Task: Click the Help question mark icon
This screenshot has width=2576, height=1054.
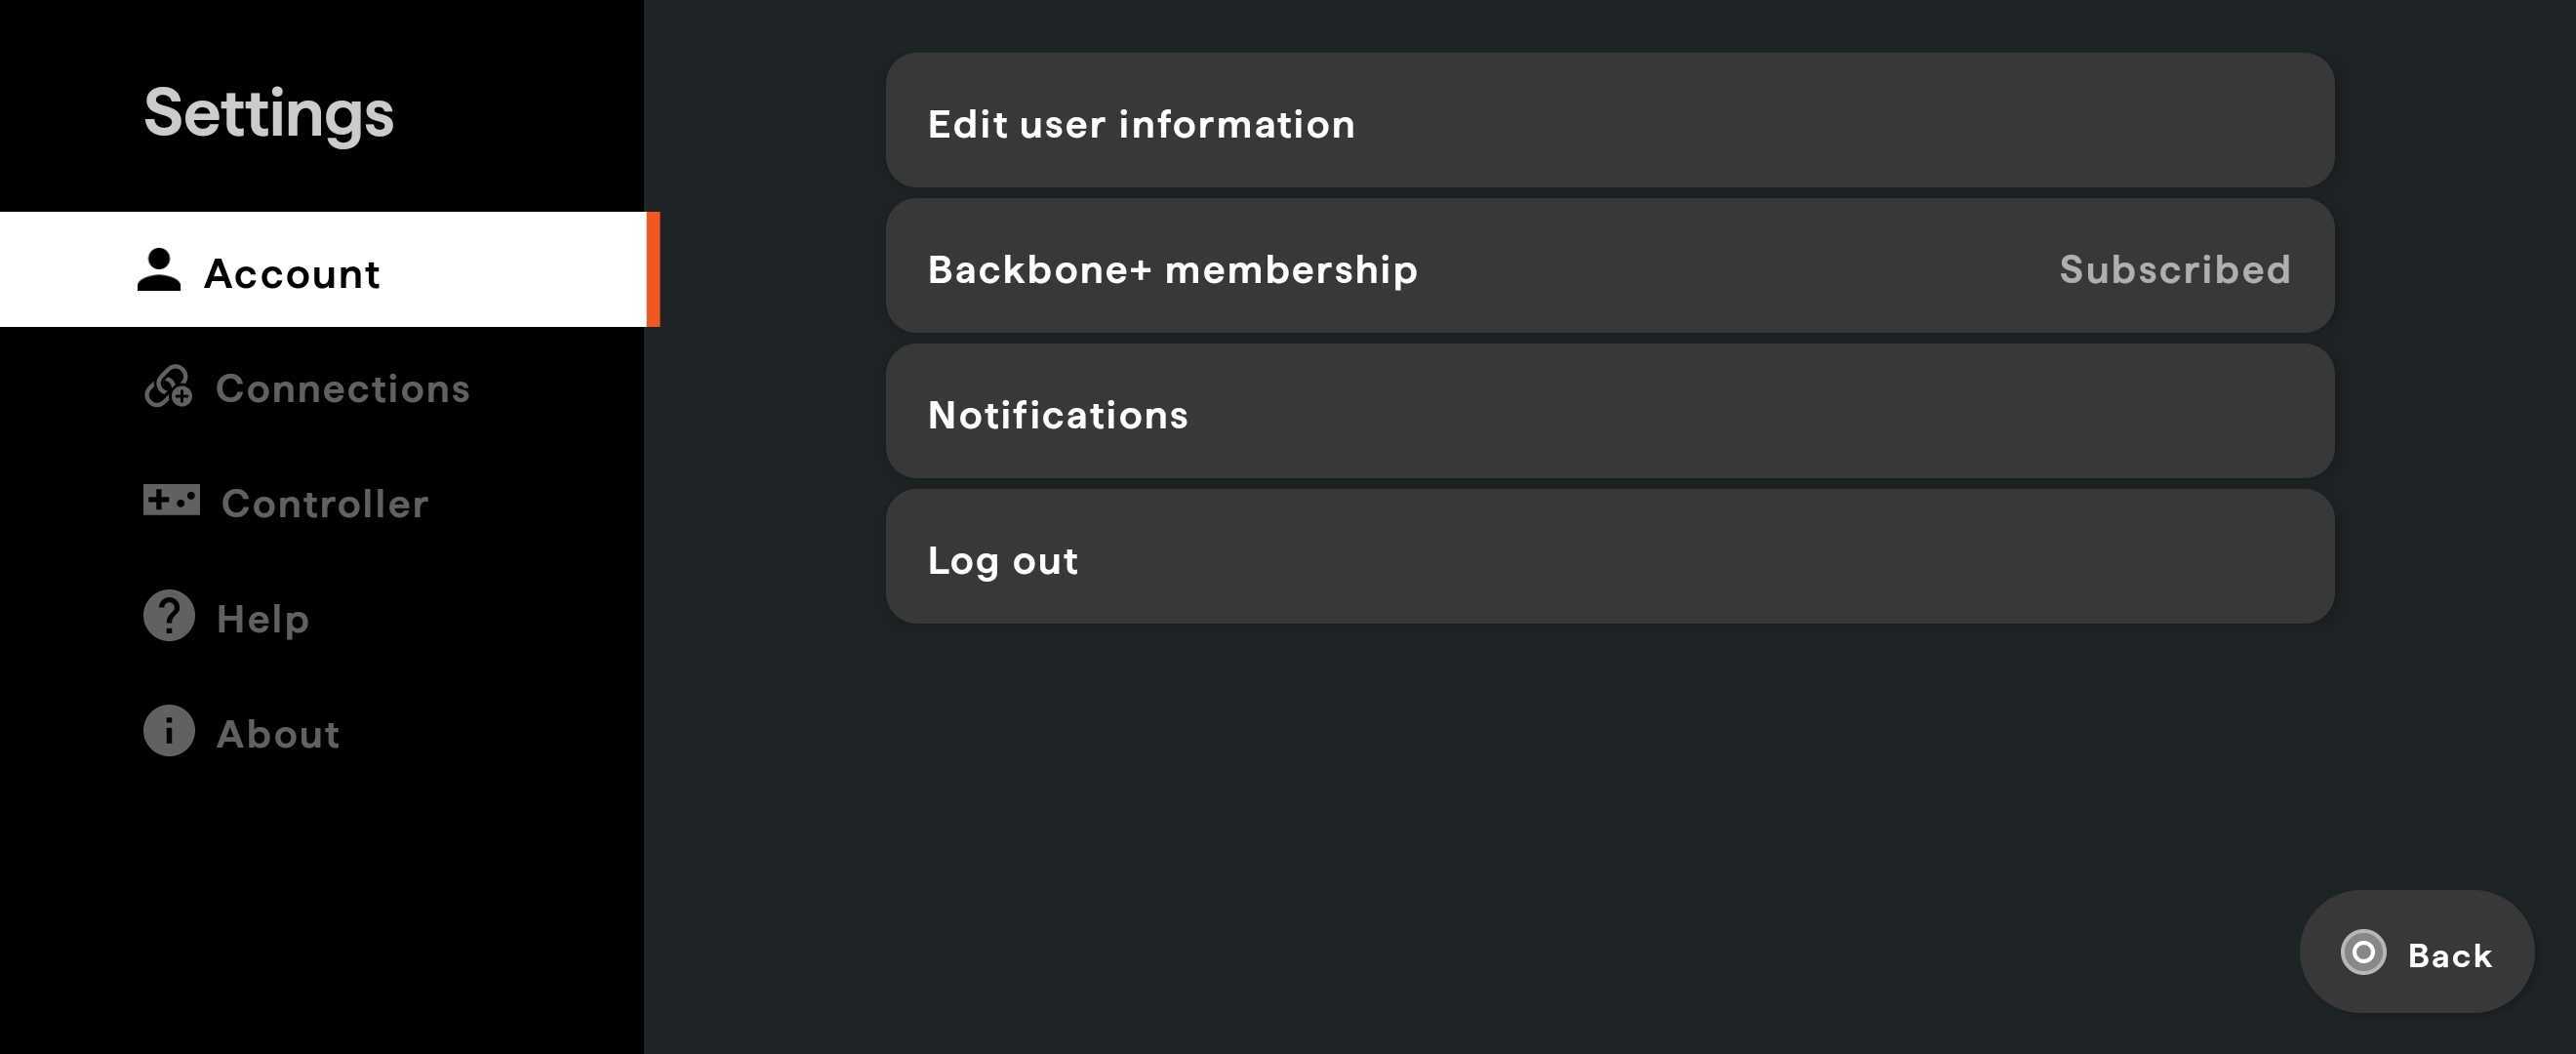Action: [167, 616]
